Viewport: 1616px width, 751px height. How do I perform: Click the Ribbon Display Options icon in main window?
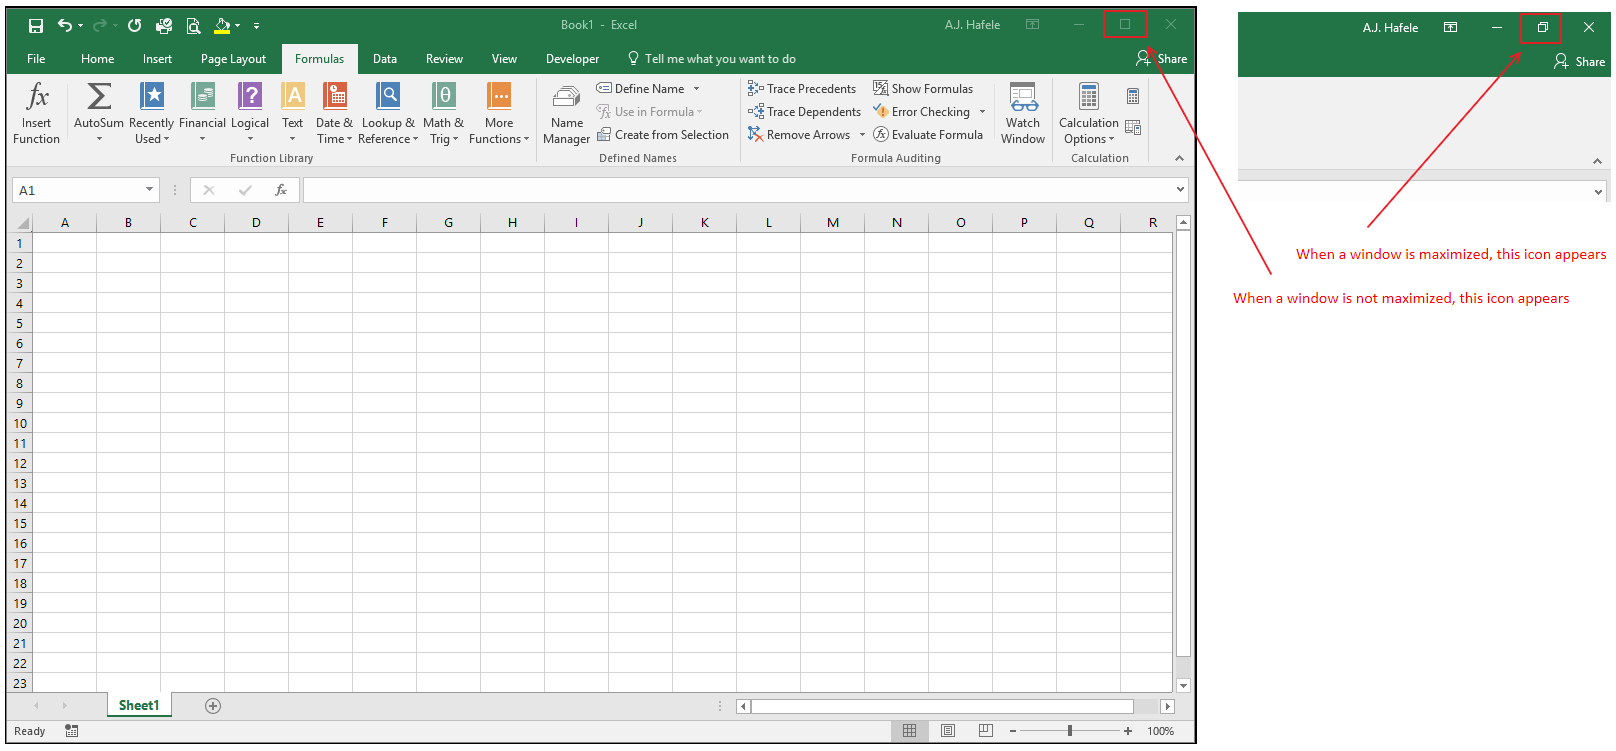coord(1033,25)
